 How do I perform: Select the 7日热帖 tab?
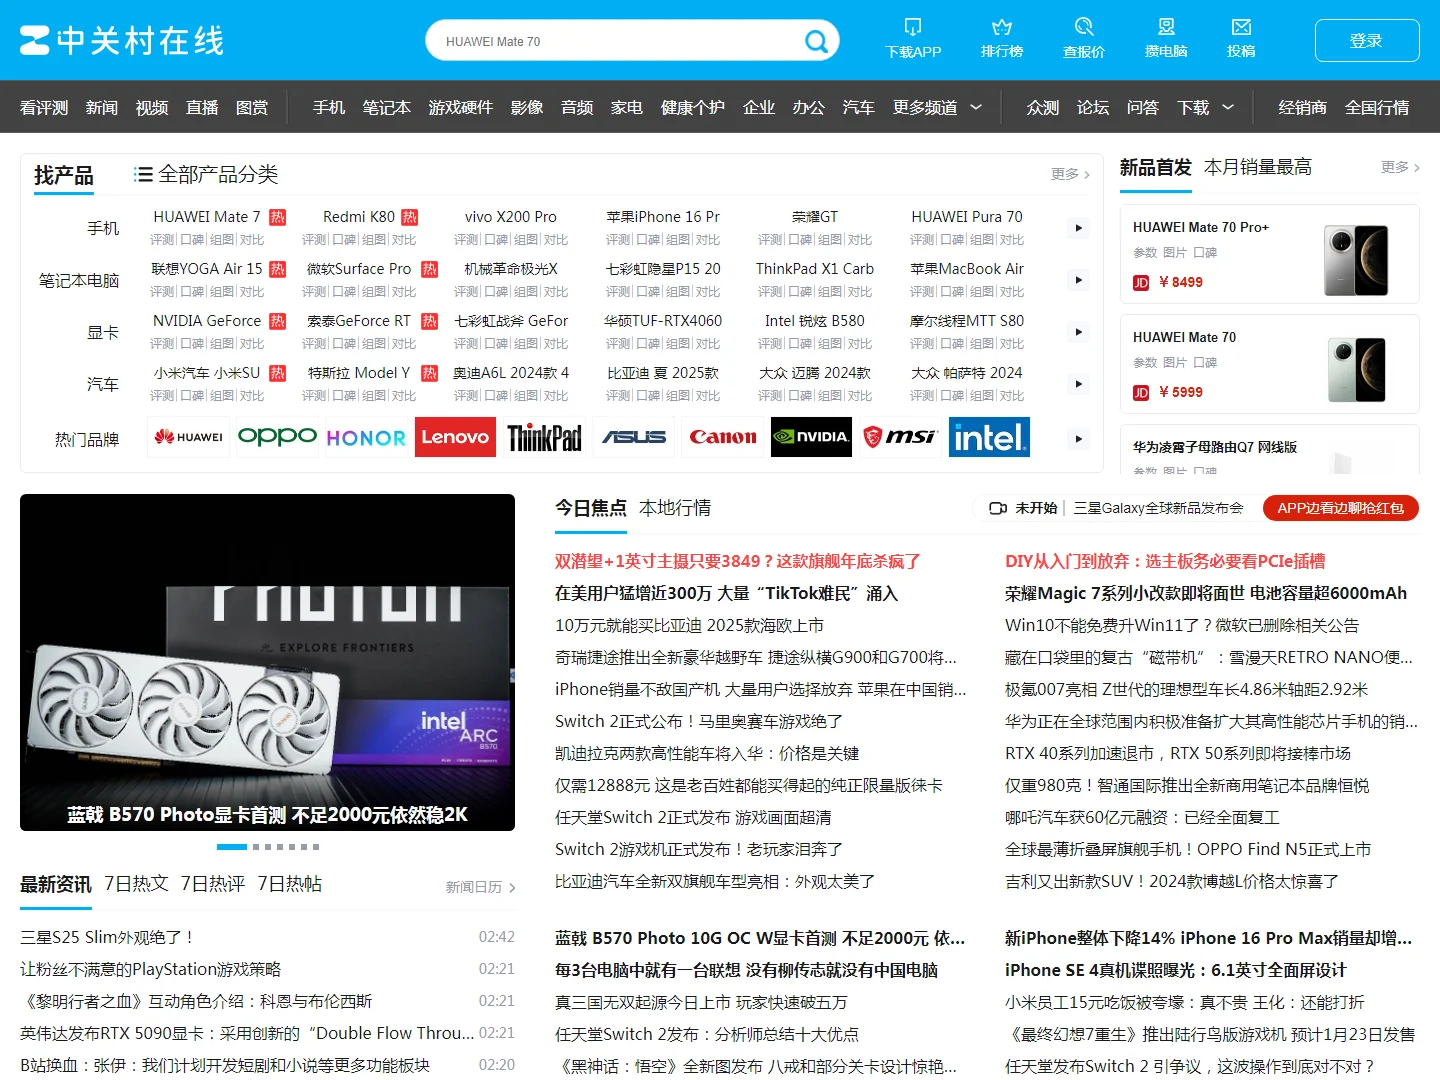[x=290, y=884]
